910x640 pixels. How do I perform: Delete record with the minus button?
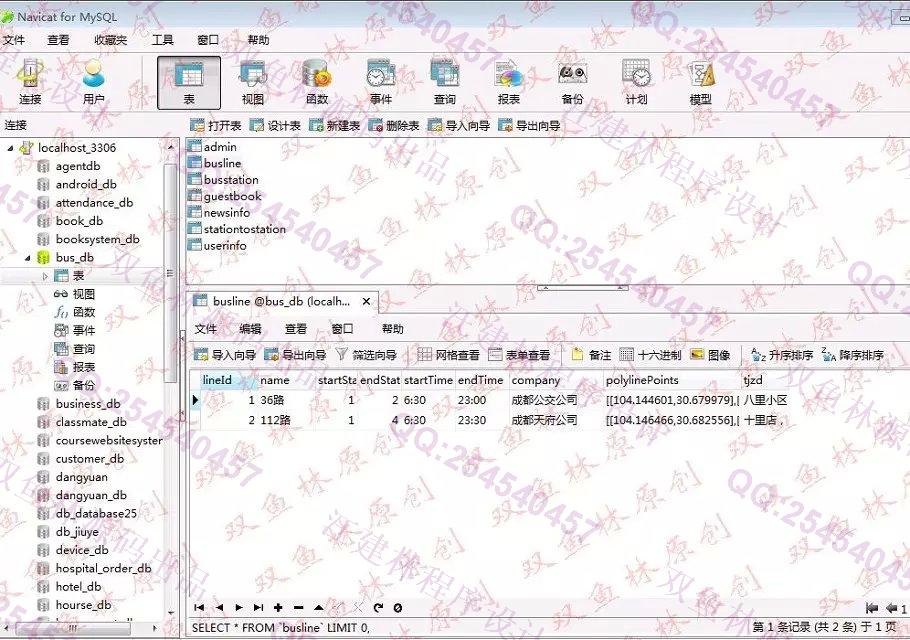(x=298, y=608)
